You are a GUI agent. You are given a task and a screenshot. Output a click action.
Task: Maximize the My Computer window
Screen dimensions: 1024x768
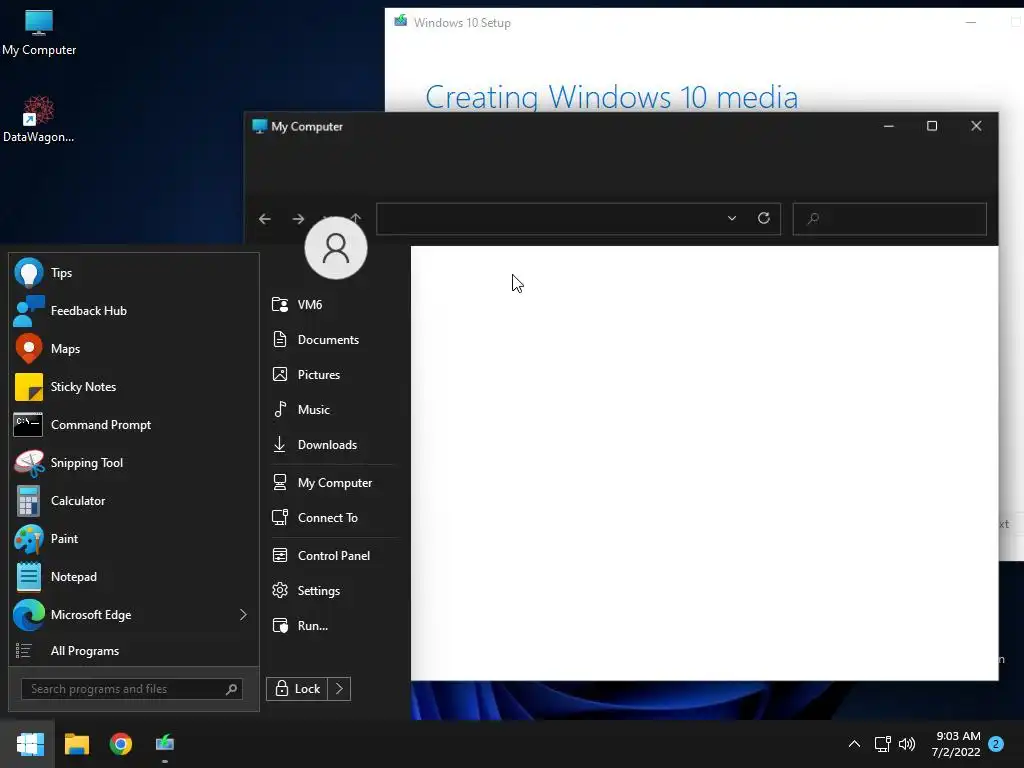pyautogui.click(x=932, y=126)
